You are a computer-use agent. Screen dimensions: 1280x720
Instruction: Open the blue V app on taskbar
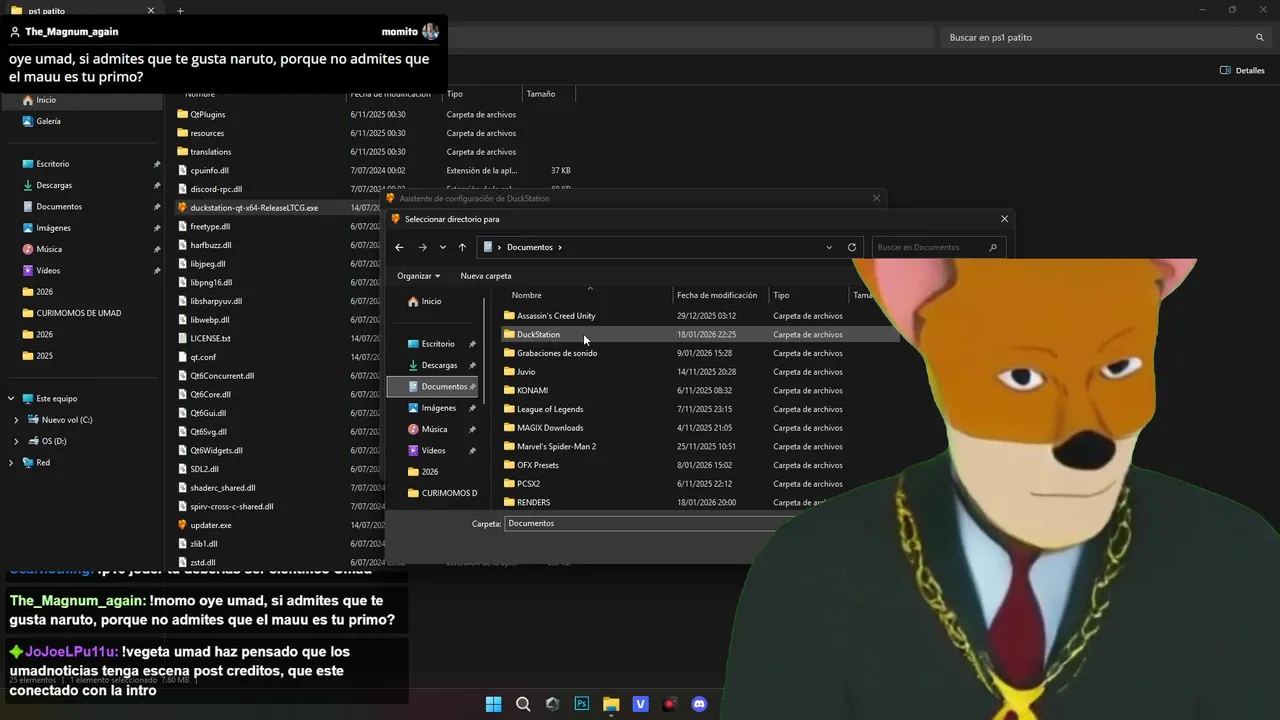coord(641,704)
